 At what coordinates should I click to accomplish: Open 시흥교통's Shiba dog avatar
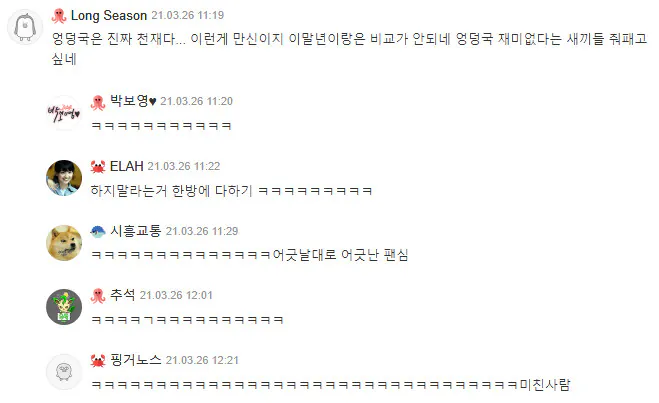coord(64,243)
